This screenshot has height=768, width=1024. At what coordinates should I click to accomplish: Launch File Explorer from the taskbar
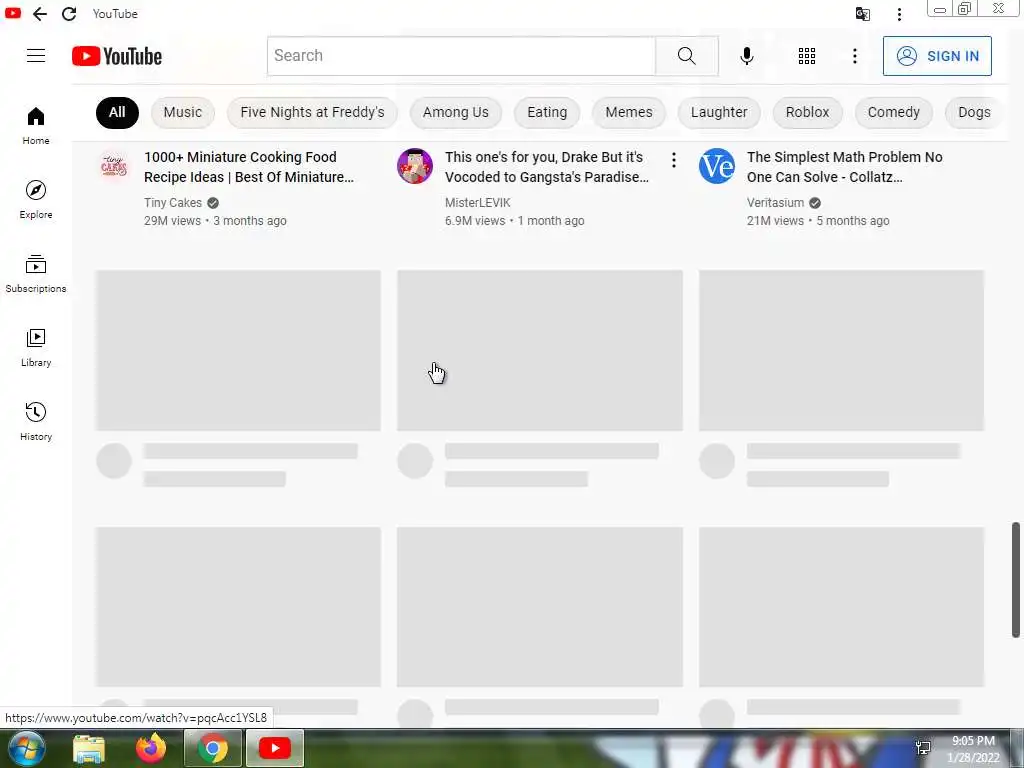89,748
